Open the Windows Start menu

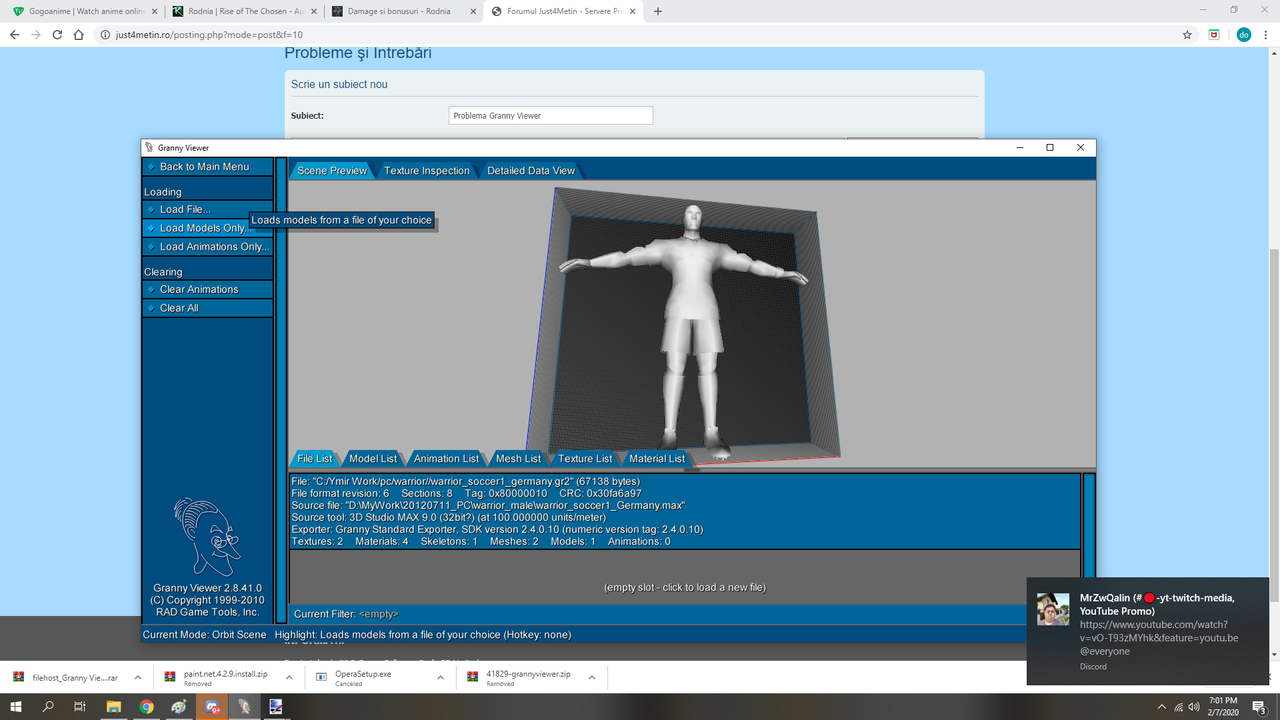pyautogui.click(x=17, y=706)
